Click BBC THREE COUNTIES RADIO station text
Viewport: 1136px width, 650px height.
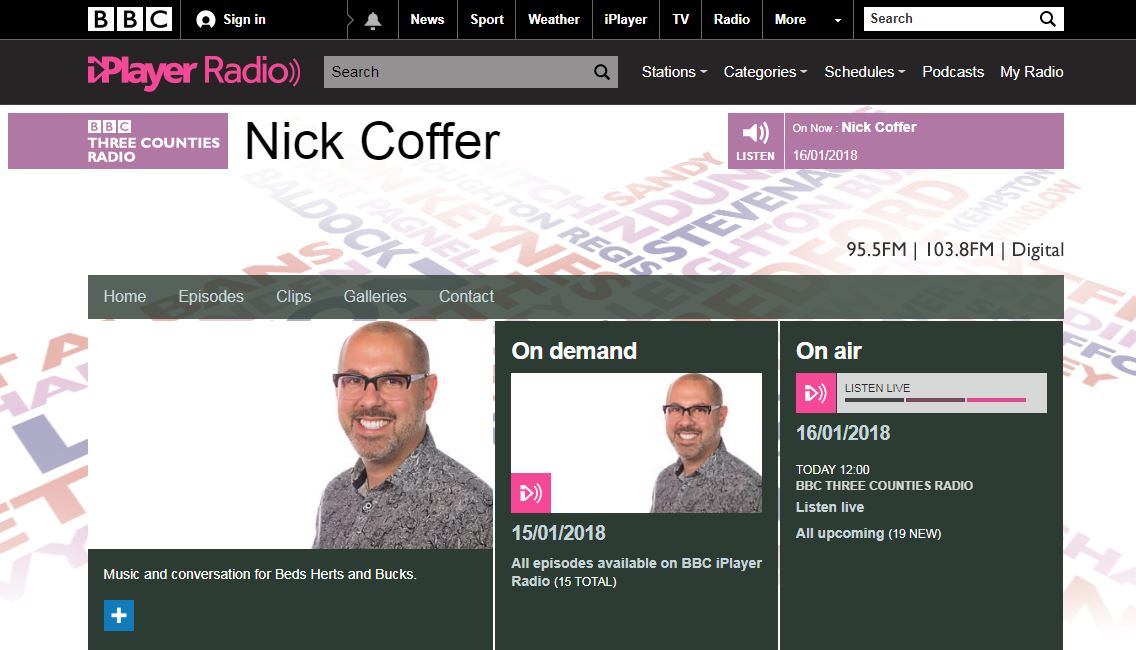(x=885, y=486)
